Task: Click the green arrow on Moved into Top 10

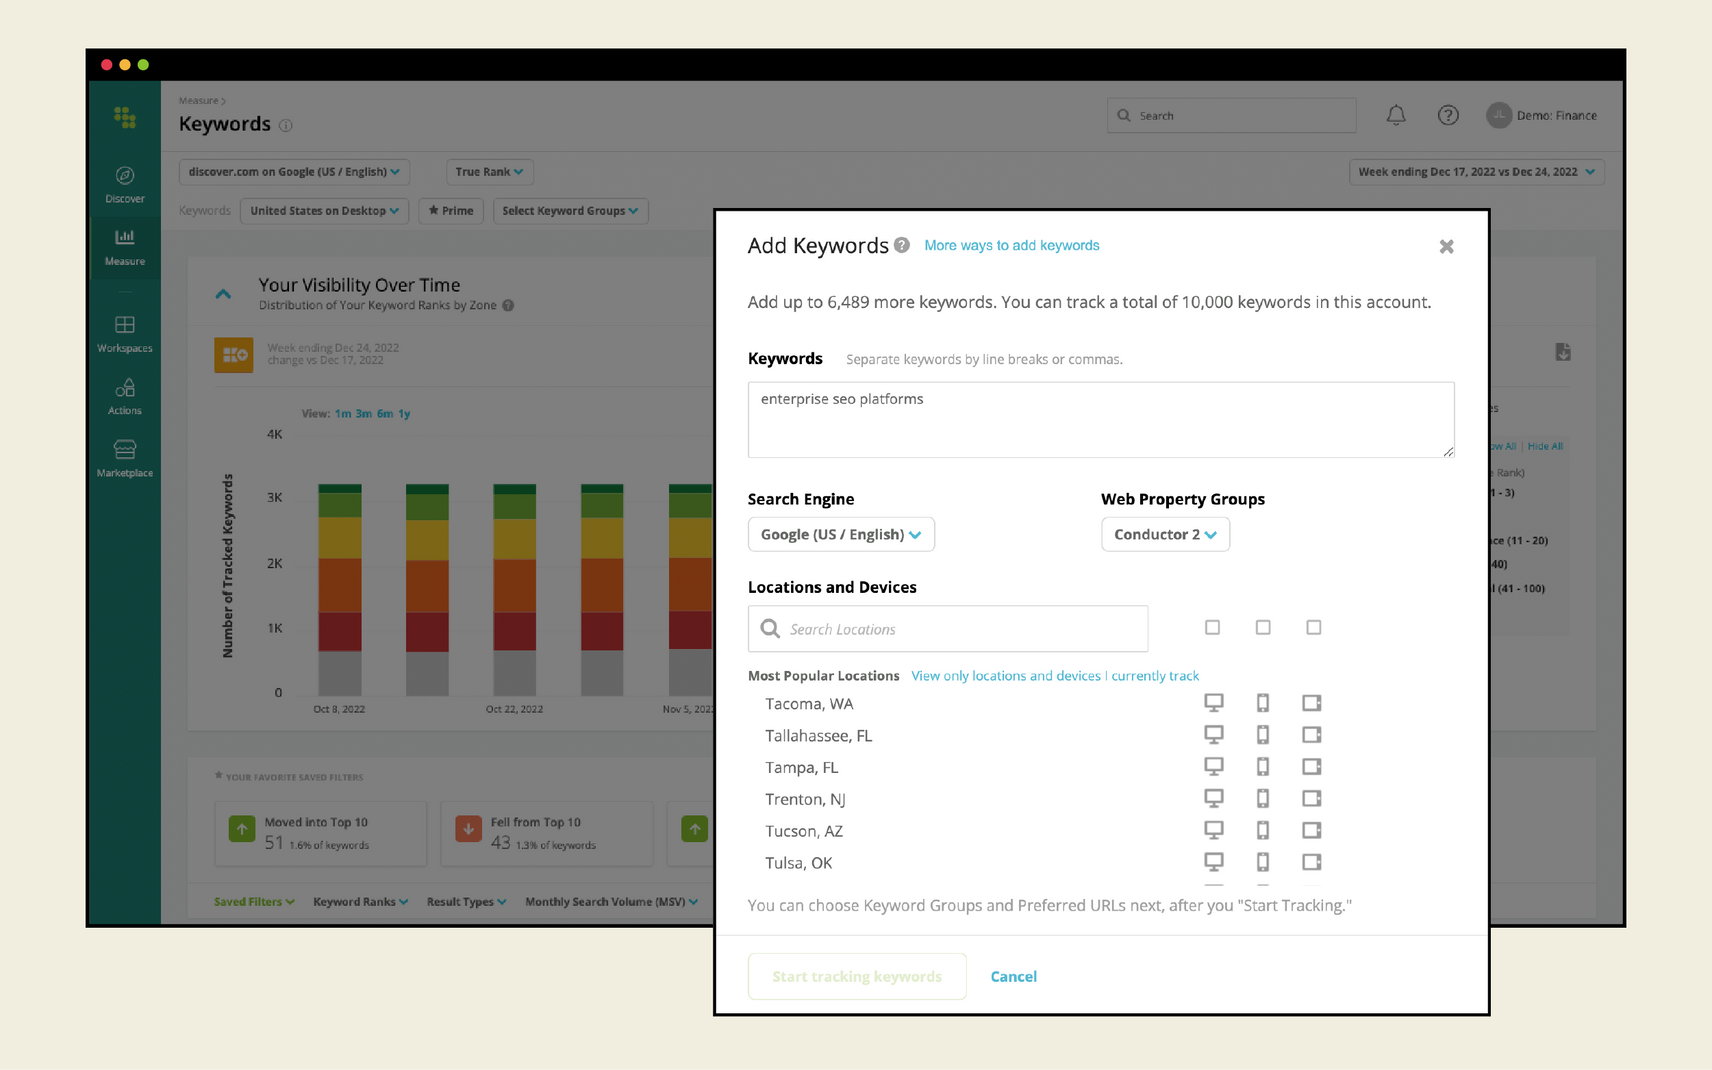Action: click(242, 829)
